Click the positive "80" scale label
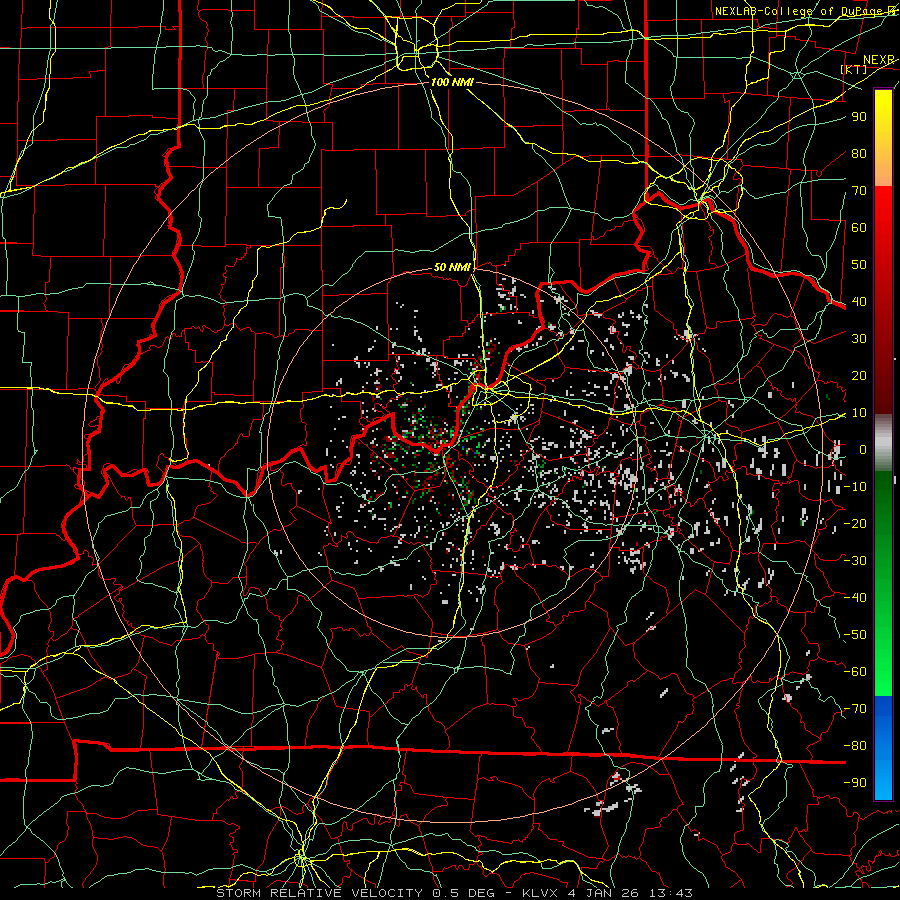The height and width of the screenshot is (900, 900). 859,153
